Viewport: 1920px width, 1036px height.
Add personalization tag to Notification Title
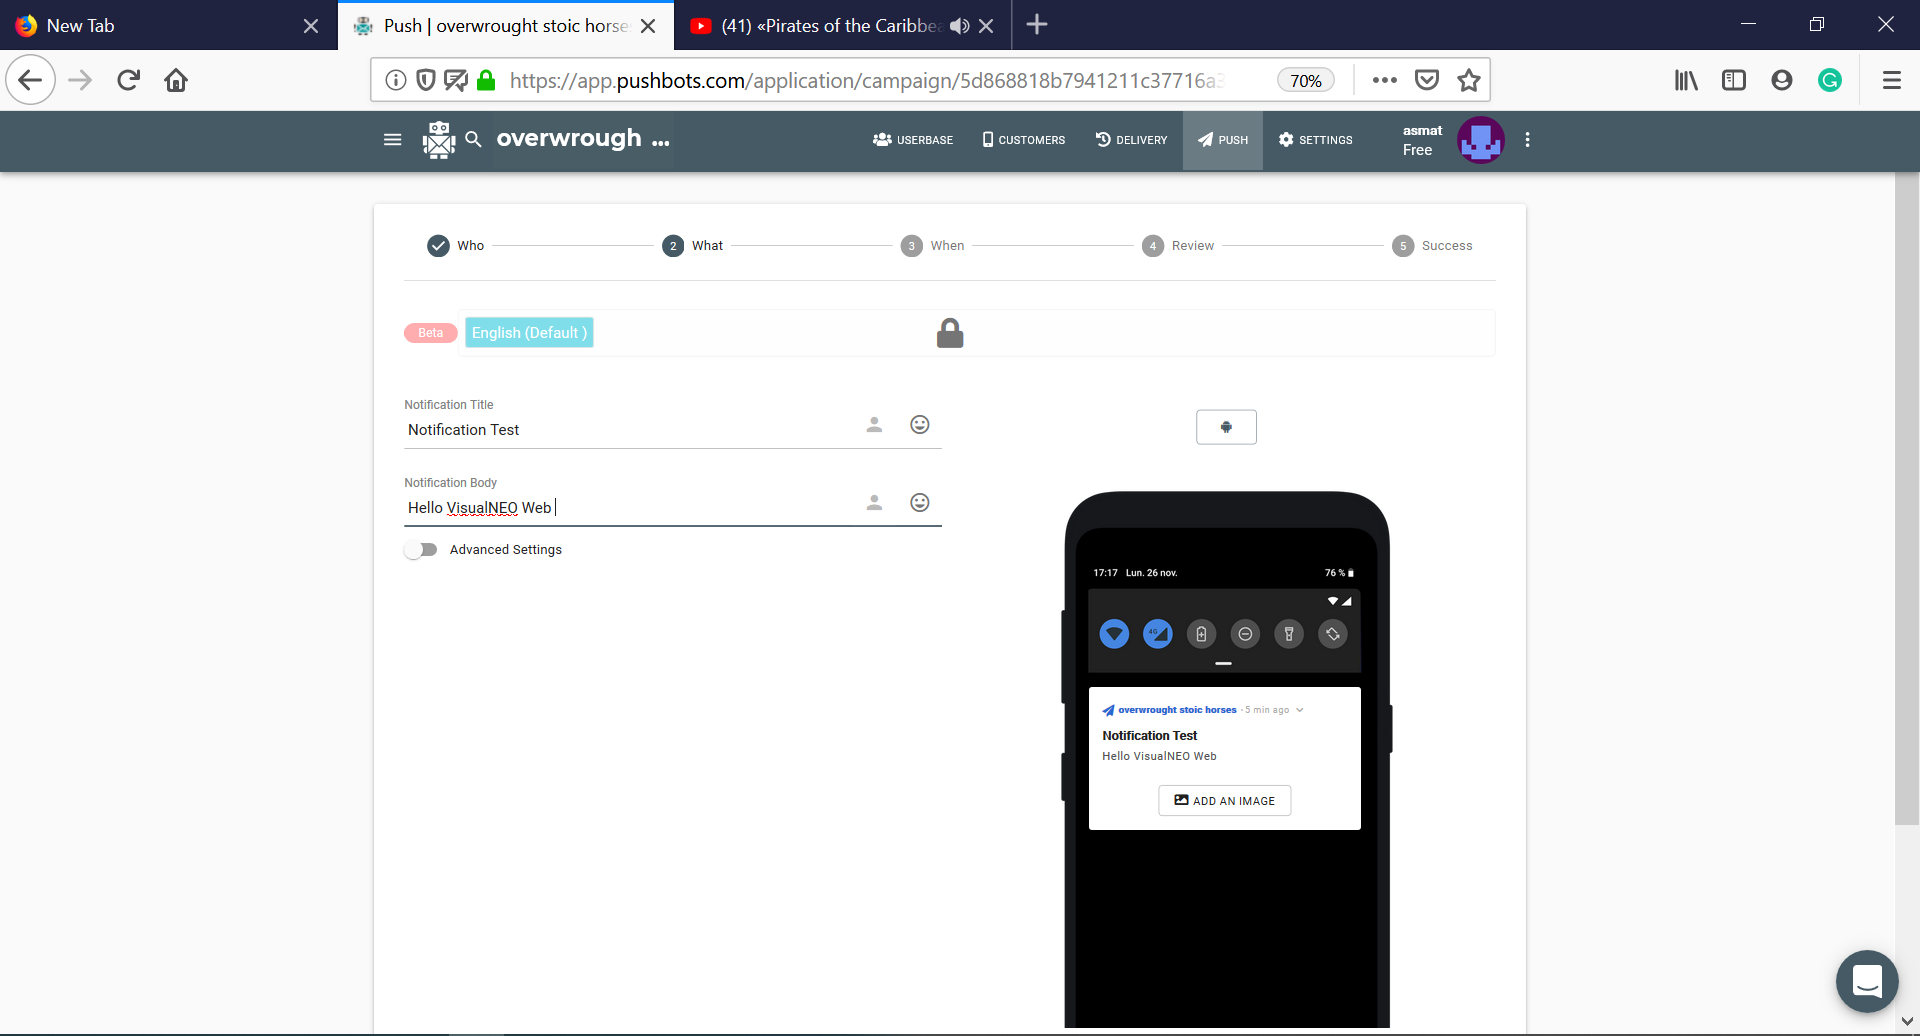click(874, 425)
